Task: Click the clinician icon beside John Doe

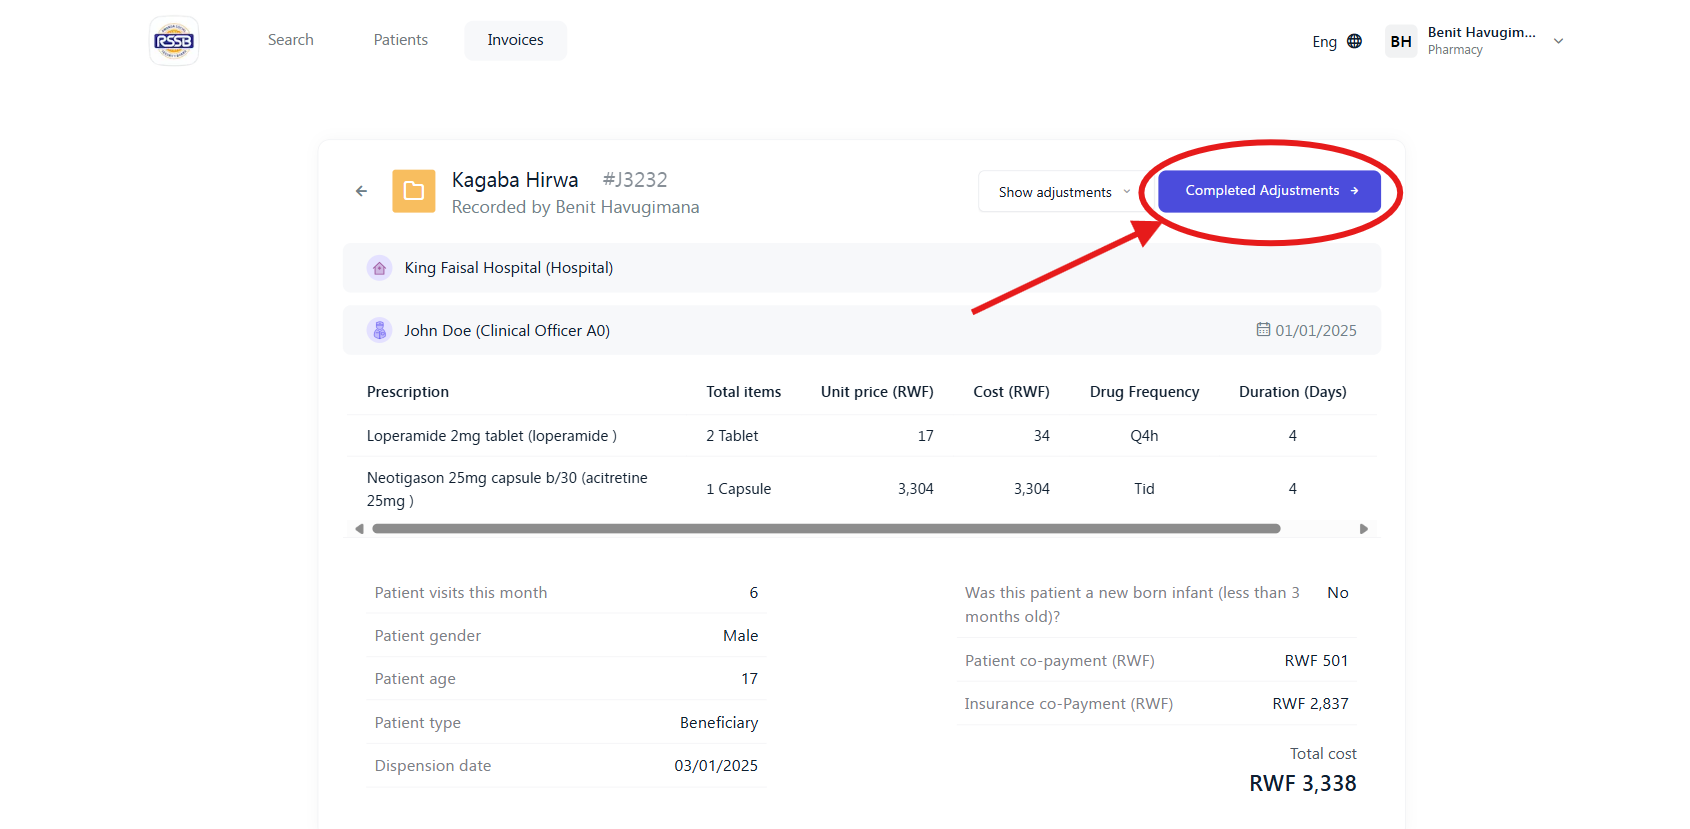Action: pyautogui.click(x=379, y=330)
